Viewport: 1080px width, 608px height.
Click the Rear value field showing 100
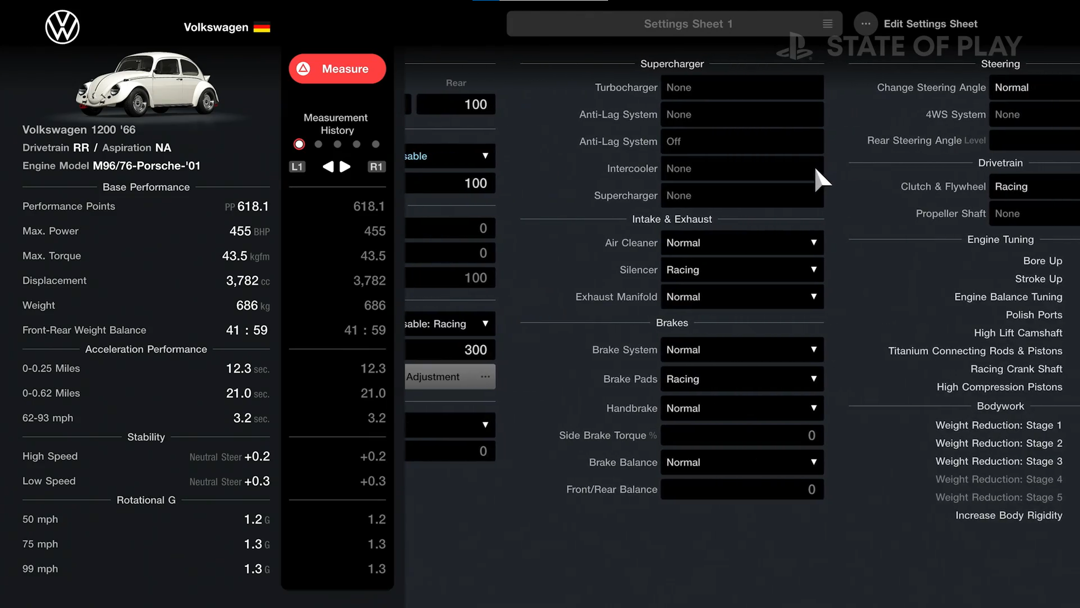(456, 105)
